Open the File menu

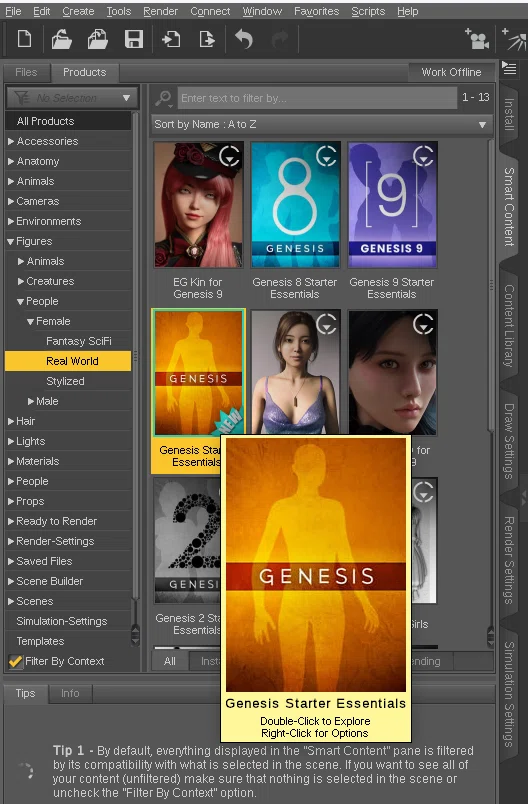coord(13,11)
